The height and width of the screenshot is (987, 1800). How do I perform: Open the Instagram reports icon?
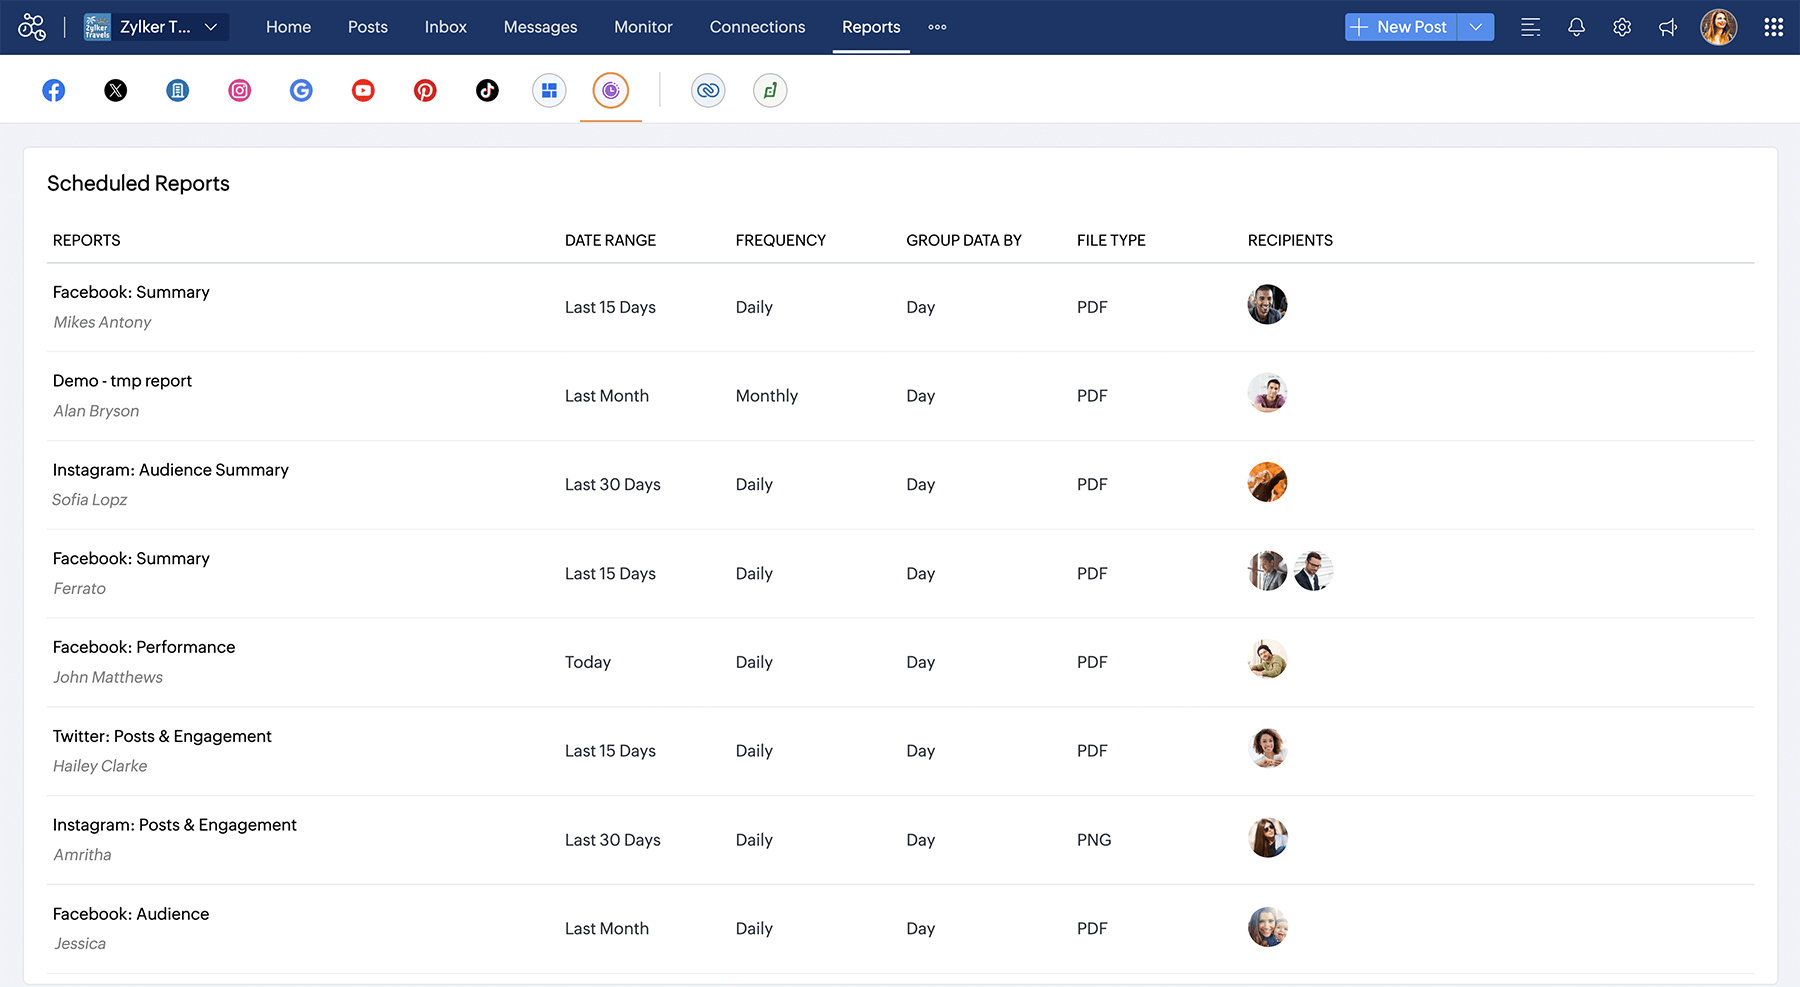click(x=240, y=91)
